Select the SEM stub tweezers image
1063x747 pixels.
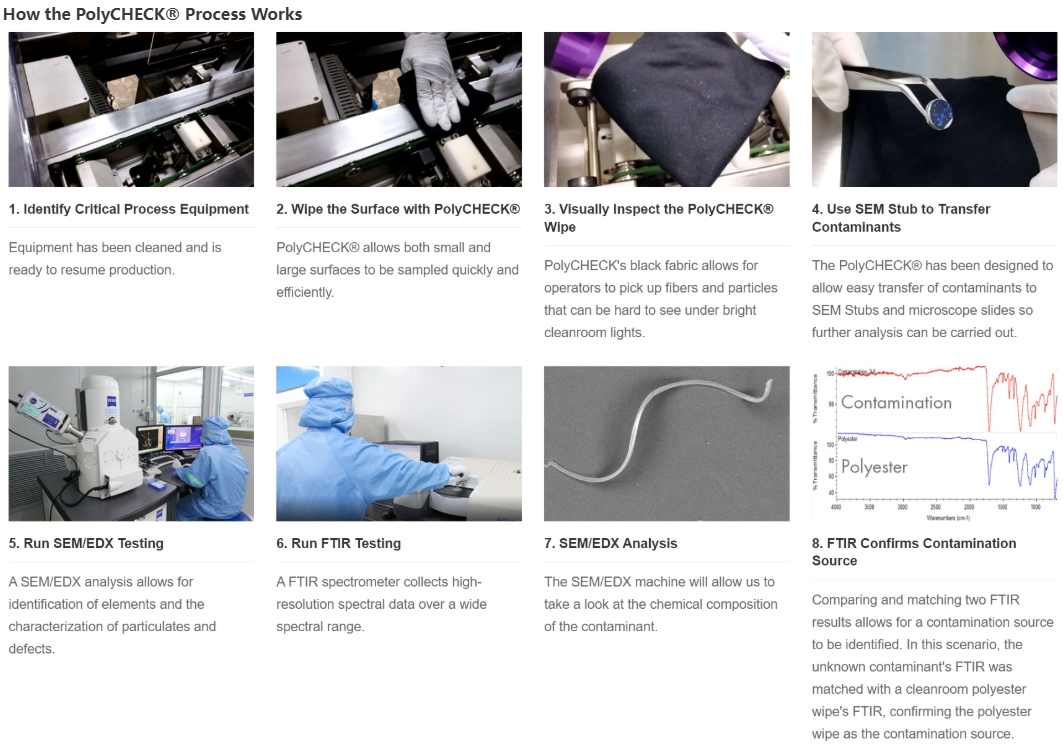click(x=934, y=109)
